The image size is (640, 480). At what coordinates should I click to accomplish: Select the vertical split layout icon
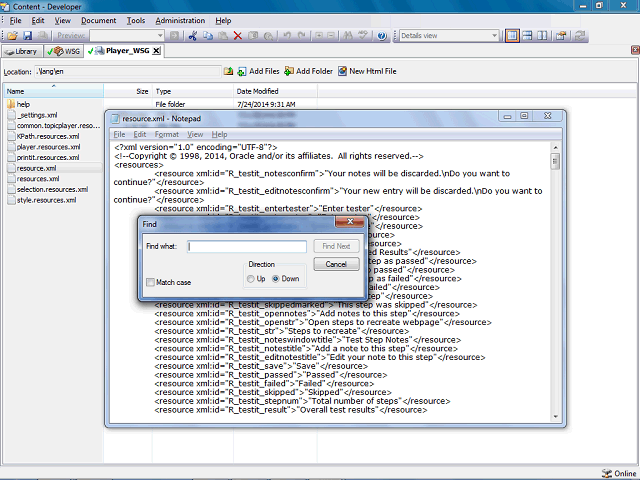coord(542,36)
